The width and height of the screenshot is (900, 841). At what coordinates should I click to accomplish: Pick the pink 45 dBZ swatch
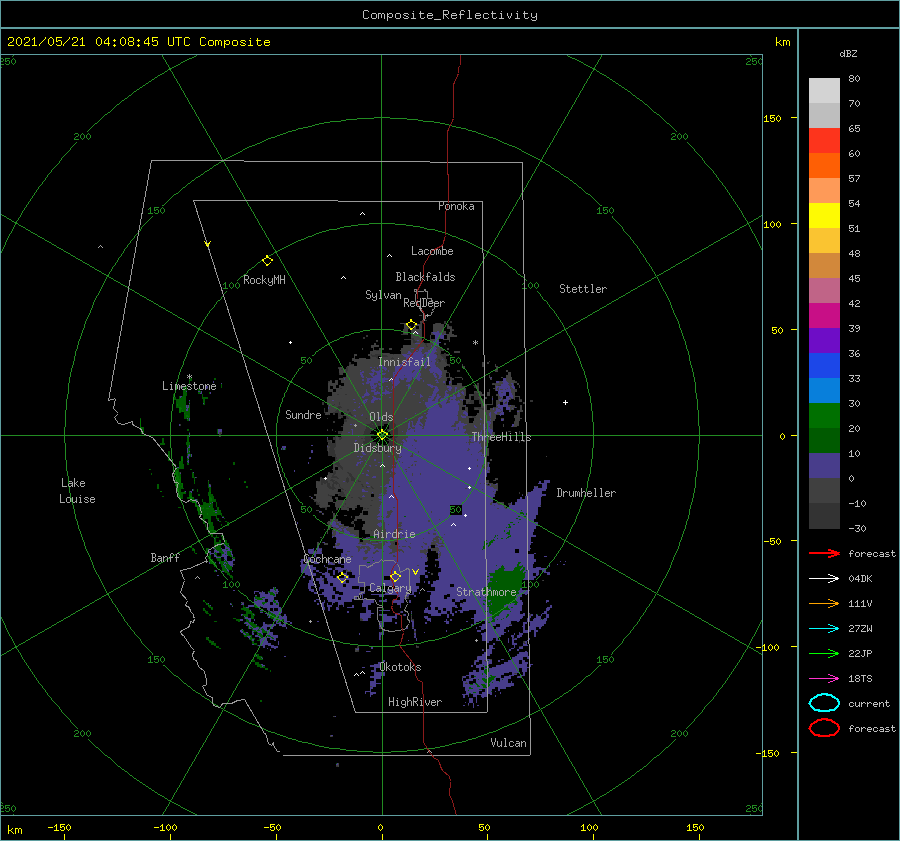824,290
